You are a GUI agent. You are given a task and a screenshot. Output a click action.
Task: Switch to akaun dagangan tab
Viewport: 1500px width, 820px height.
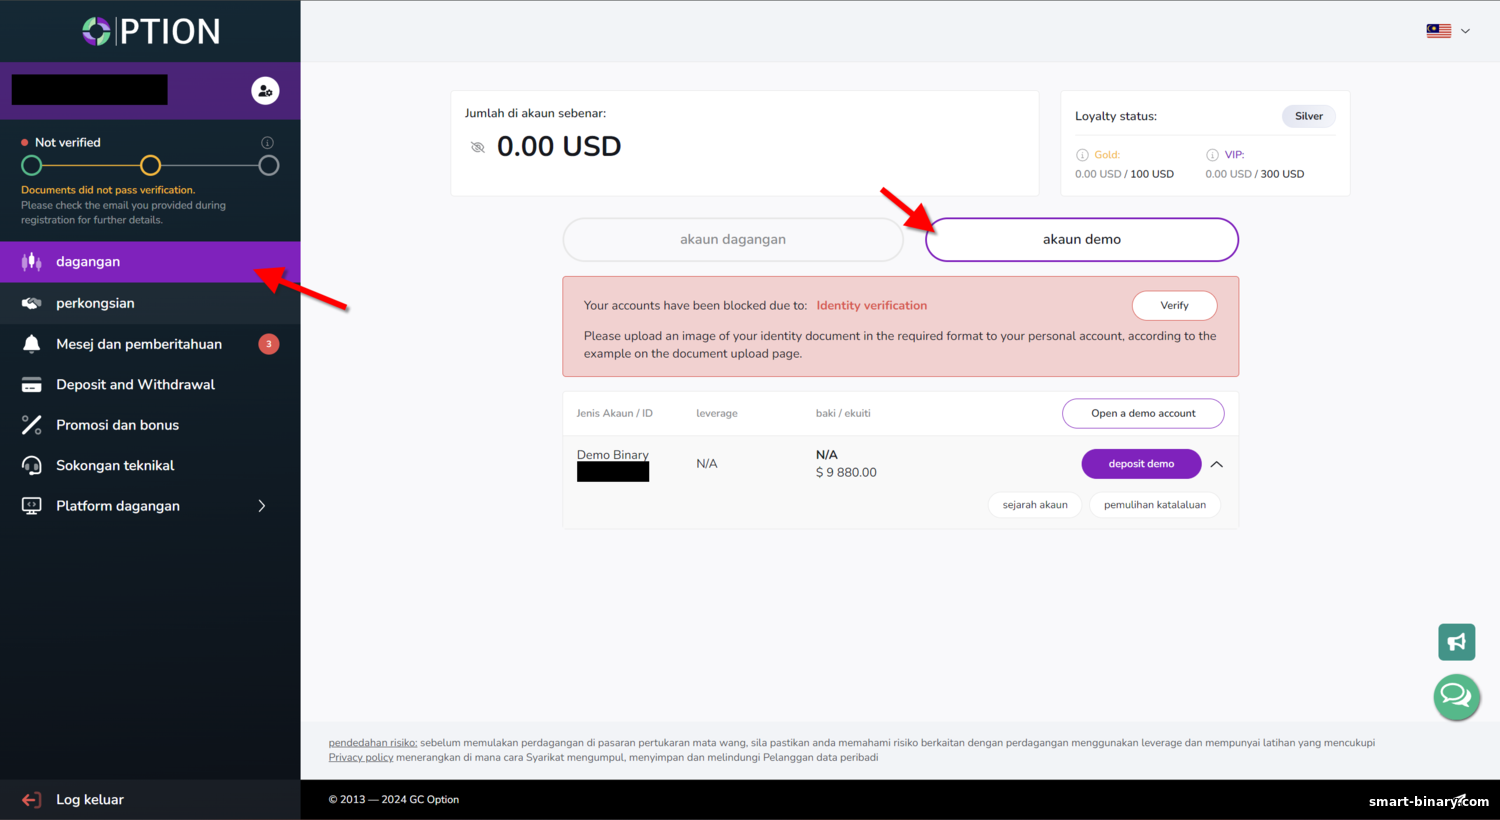click(x=733, y=240)
